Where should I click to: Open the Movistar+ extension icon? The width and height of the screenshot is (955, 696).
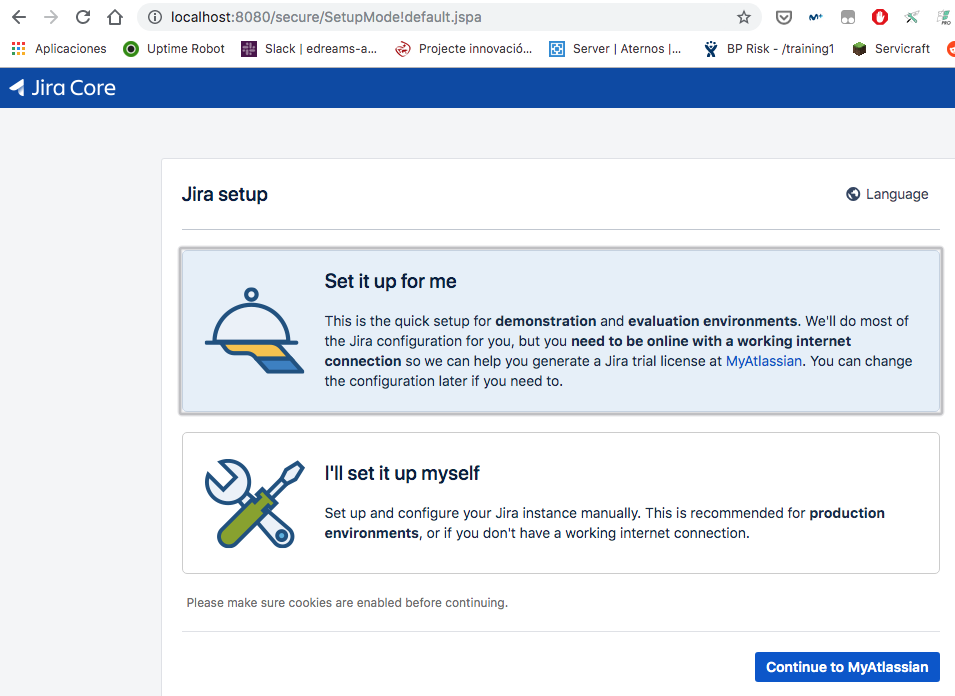814,16
